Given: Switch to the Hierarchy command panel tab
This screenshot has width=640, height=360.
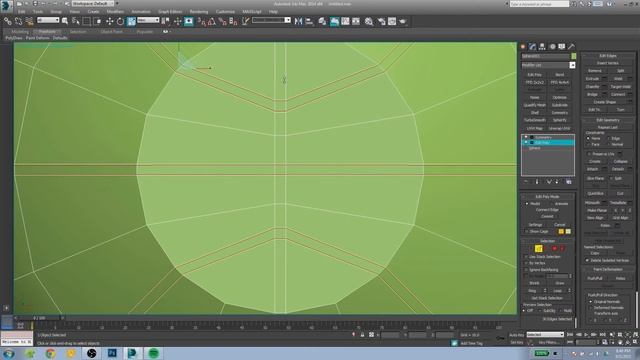Looking at the screenshot, I should click(x=542, y=47).
